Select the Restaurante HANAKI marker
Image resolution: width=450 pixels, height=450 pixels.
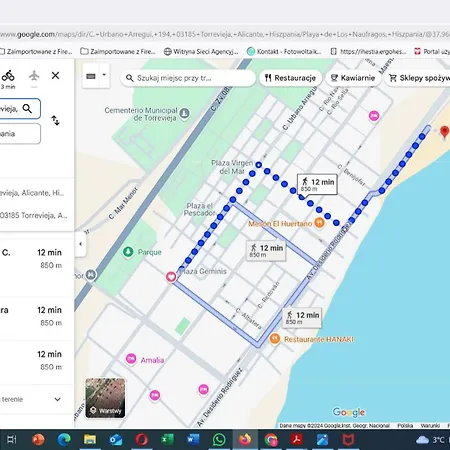[x=274, y=339]
